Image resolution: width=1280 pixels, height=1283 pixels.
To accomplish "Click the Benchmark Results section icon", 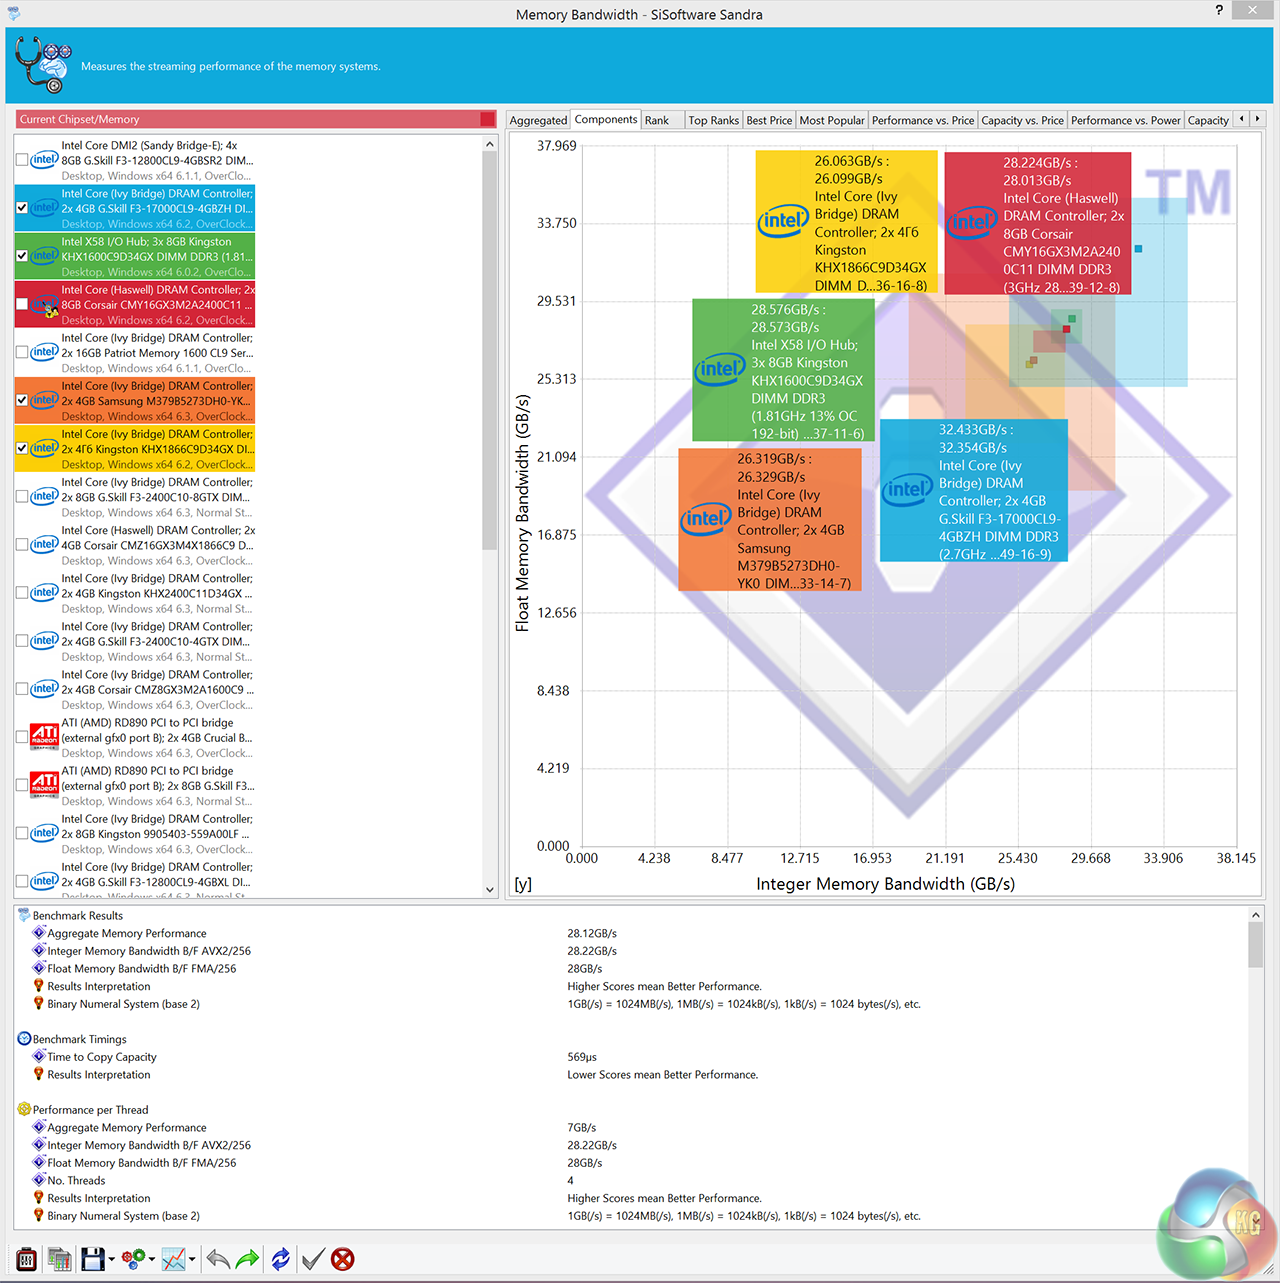I will 24,915.
